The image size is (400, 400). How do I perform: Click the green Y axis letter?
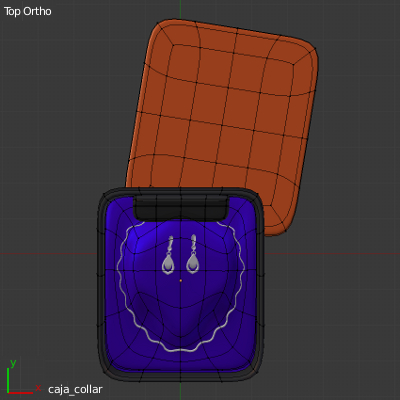tap(13, 363)
